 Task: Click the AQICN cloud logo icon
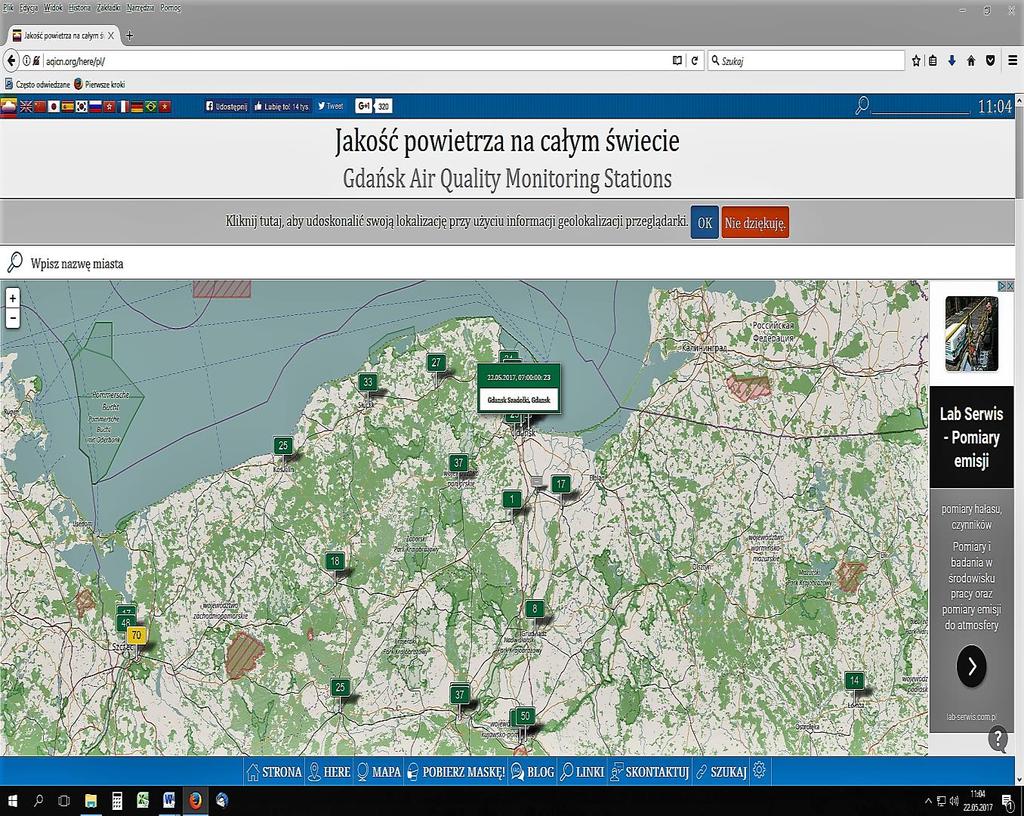[x=8, y=106]
